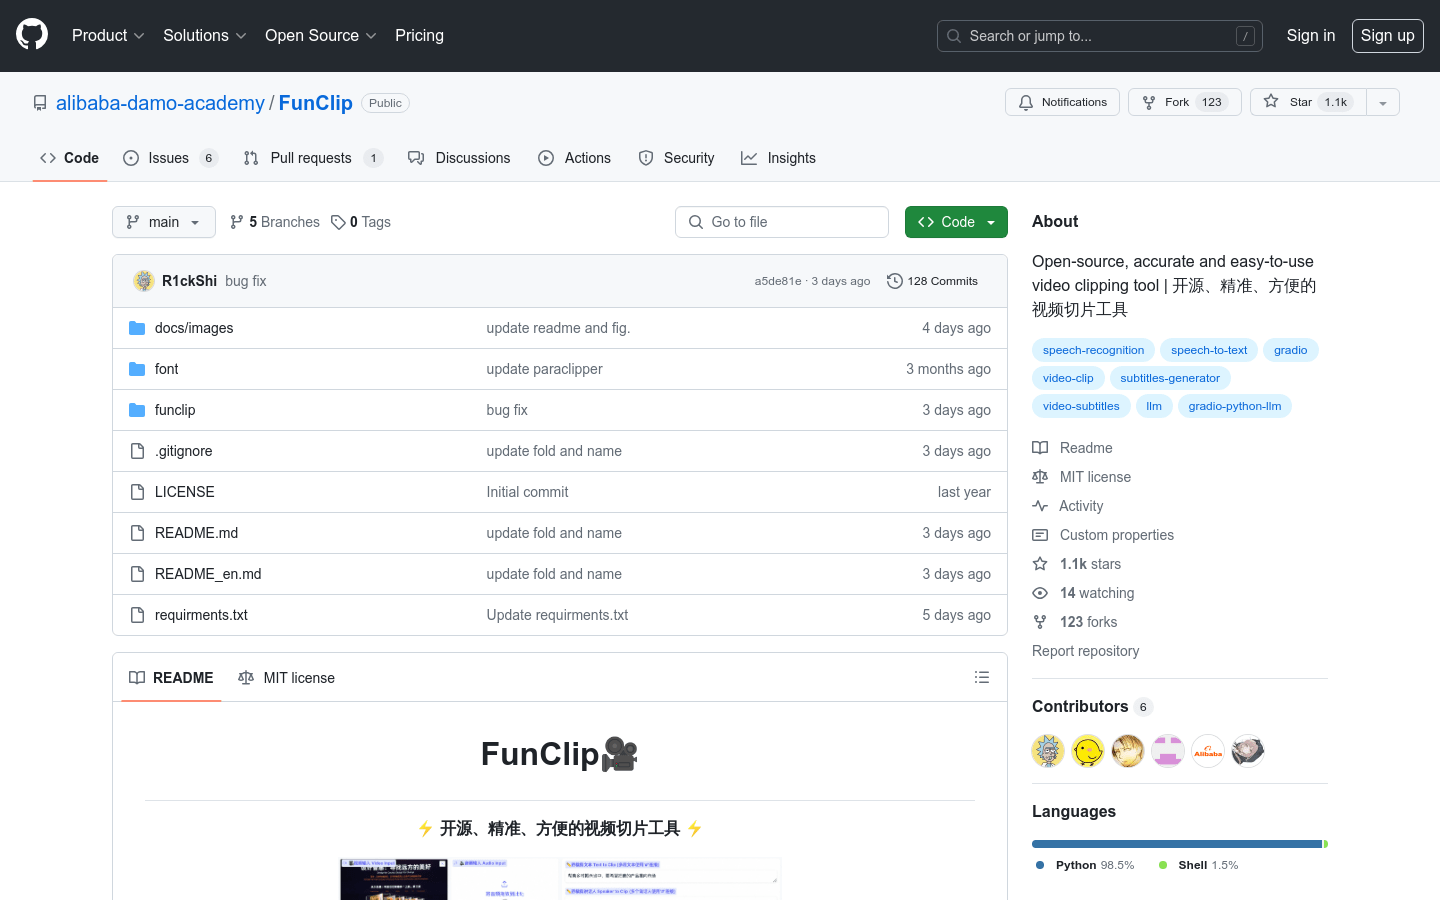Viewport: 1440px width, 900px height.
Task: Select the MIT license tab
Action: [286, 678]
